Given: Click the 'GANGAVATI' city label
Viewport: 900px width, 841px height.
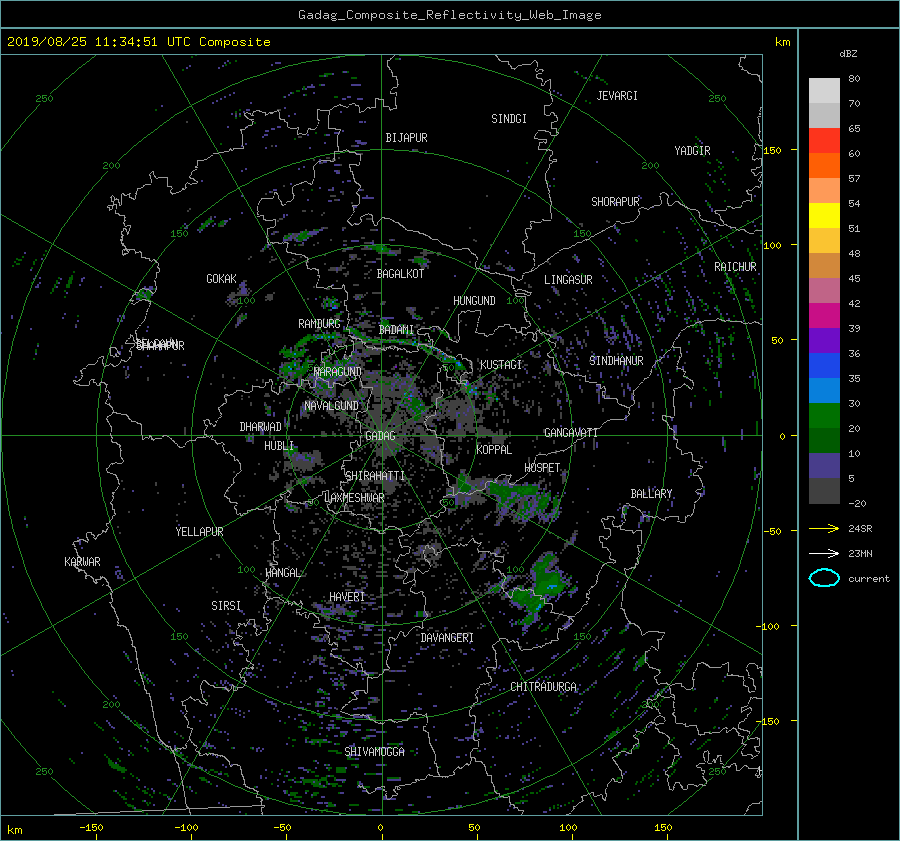Looking at the screenshot, I should point(571,433).
